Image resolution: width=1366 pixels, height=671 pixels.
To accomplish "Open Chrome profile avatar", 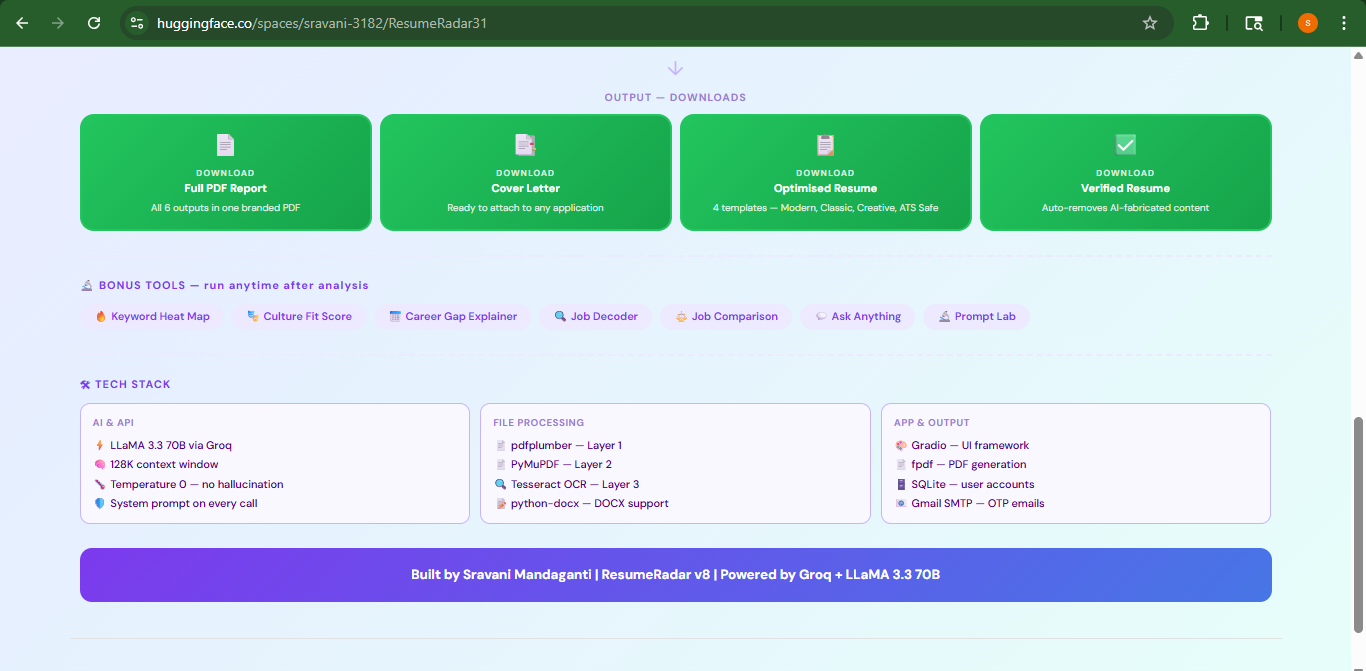I will click(1308, 22).
